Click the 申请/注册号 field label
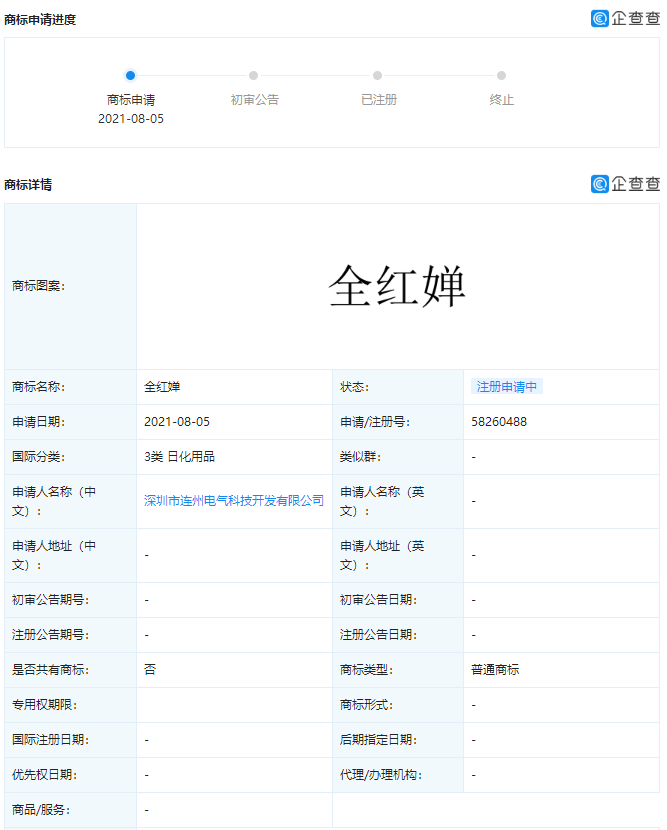667x830 pixels. point(375,422)
